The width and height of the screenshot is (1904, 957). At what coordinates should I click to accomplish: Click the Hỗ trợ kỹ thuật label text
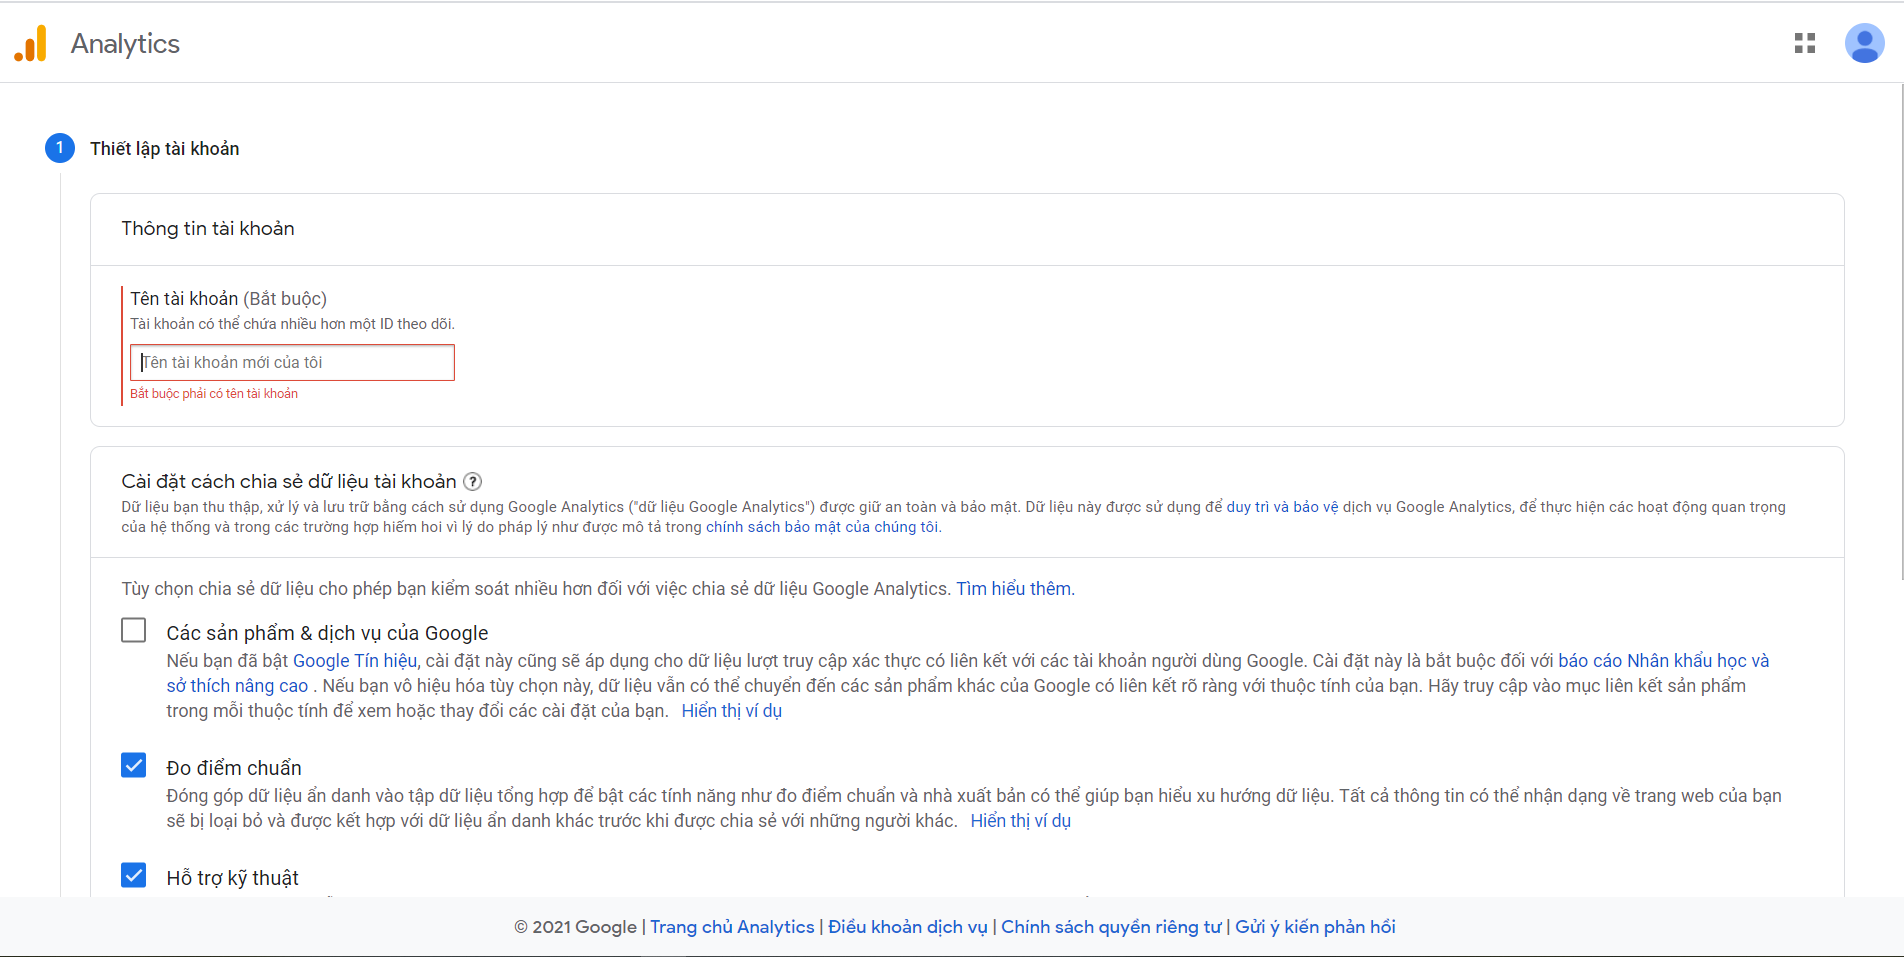[x=233, y=878]
